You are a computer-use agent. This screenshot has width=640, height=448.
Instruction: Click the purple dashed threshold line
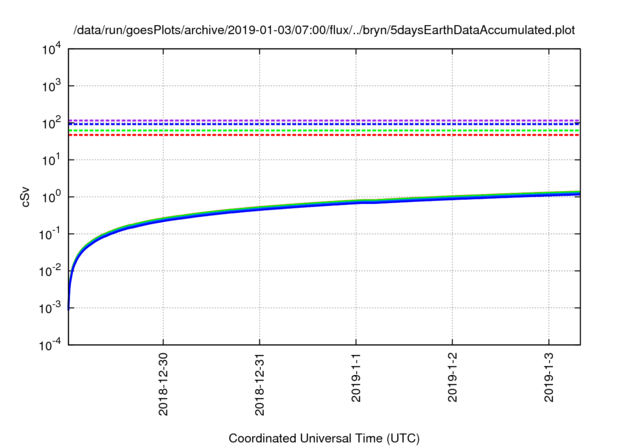[x=324, y=120]
